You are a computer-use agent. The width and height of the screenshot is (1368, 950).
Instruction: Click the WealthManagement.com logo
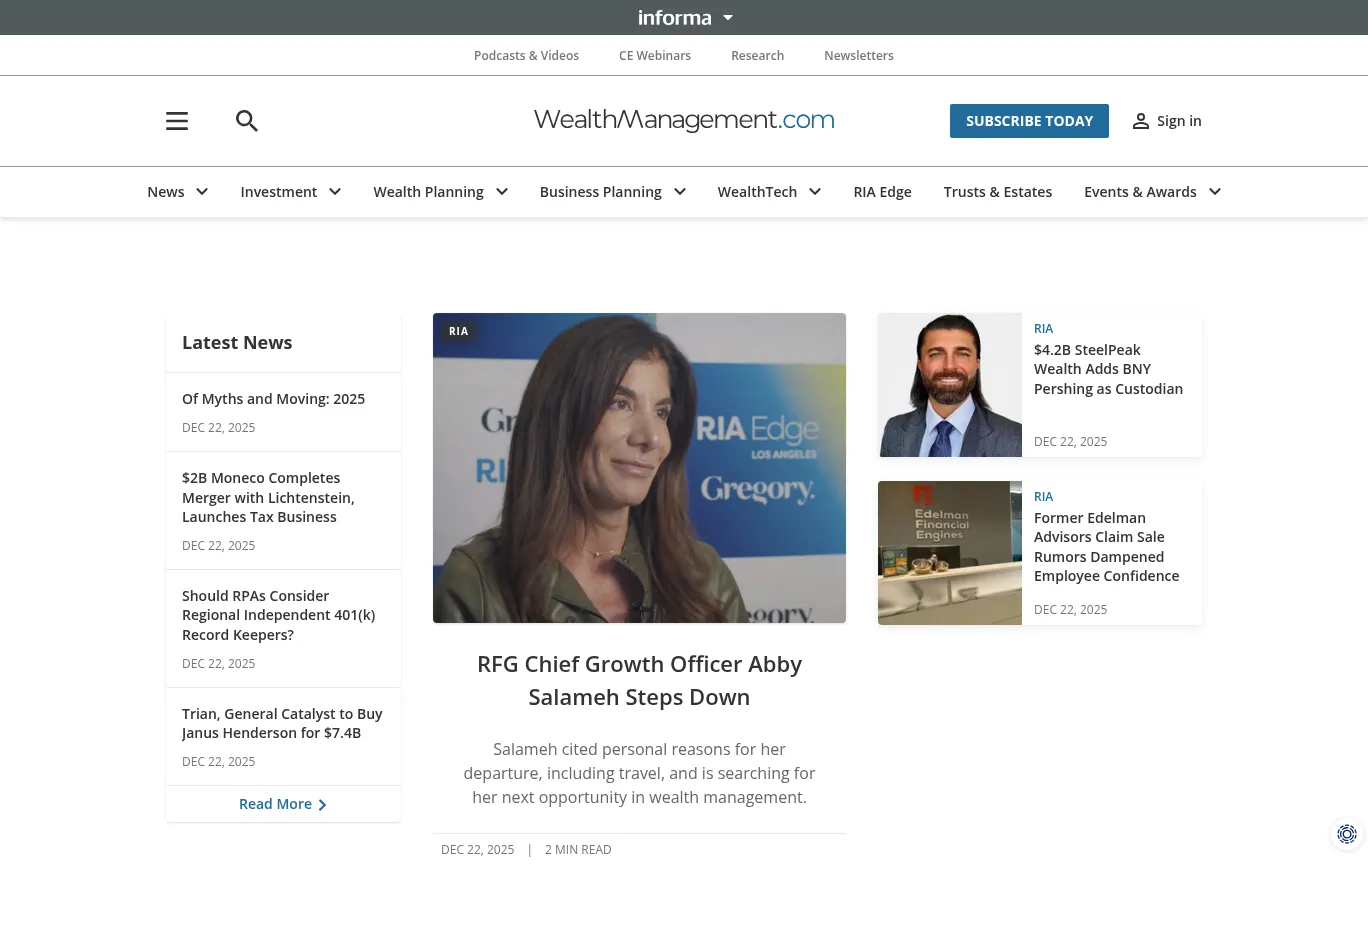click(x=684, y=120)
